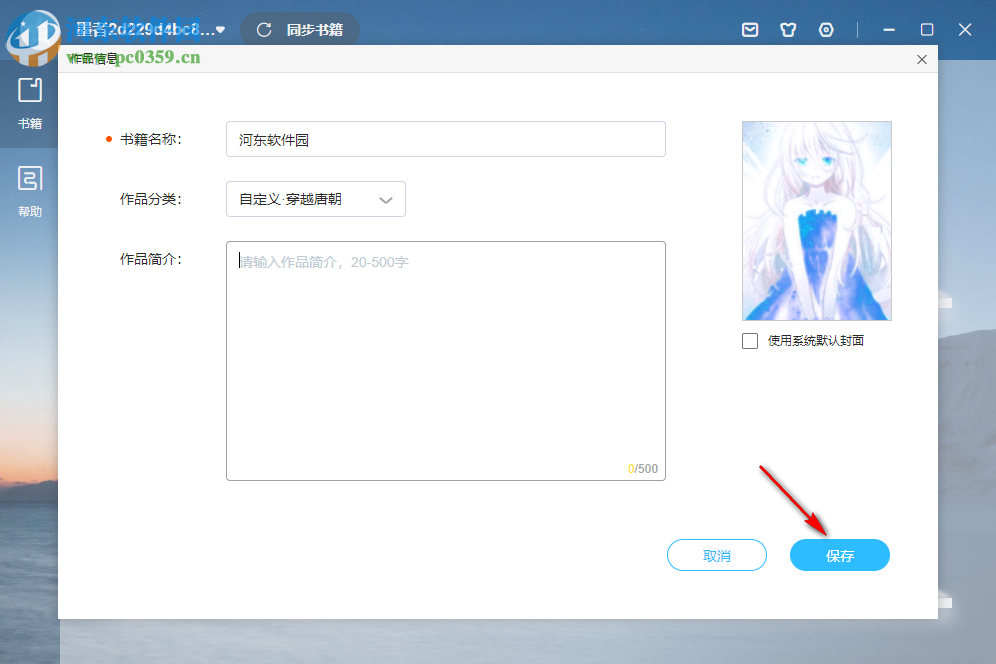This screenshot has width=996, height=664.
Task: Click the anime cover image thumbnail
Action: (816, 220)
